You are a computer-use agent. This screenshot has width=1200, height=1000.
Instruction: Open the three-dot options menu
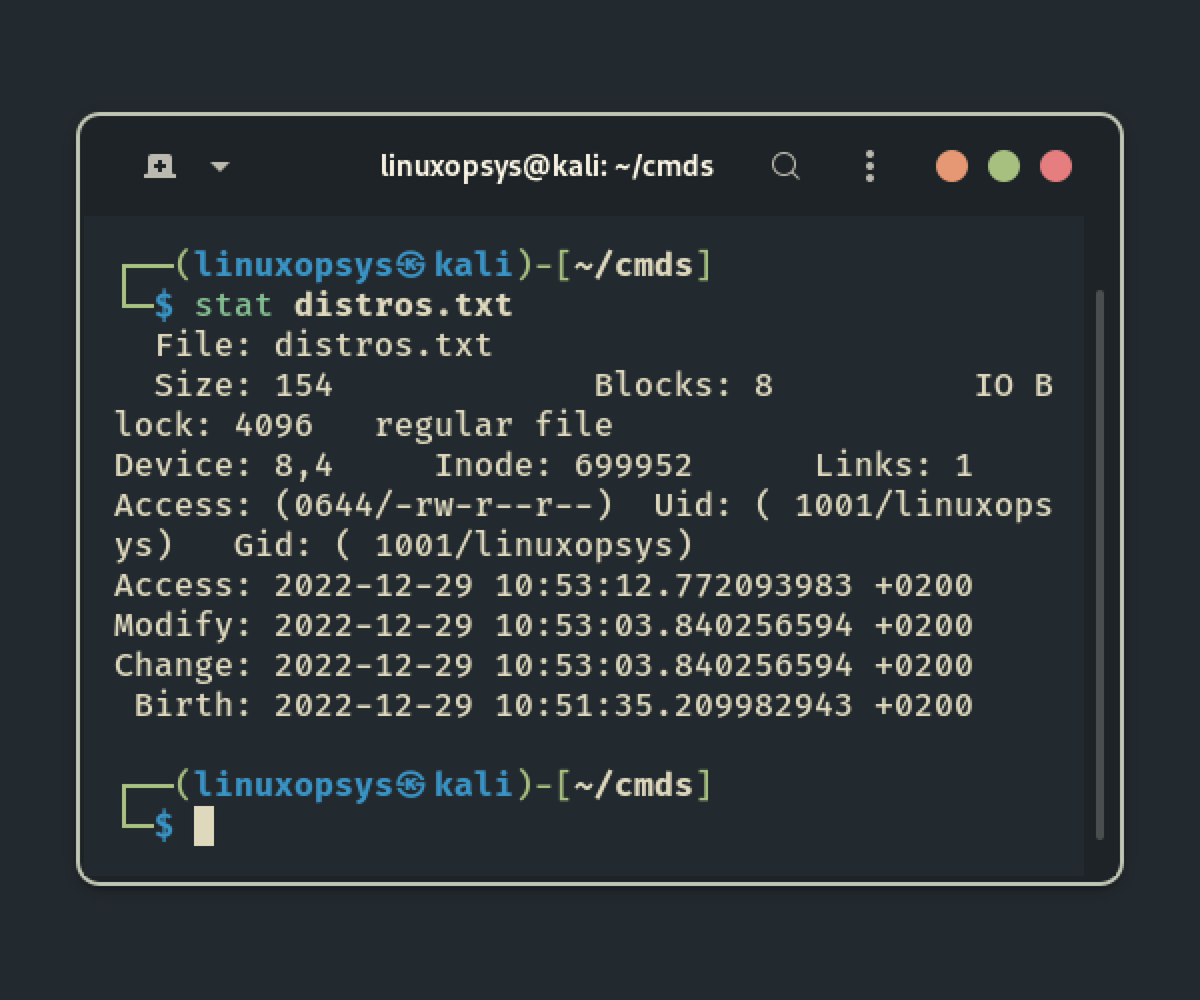pyautogui.click(x=869, y=166)
